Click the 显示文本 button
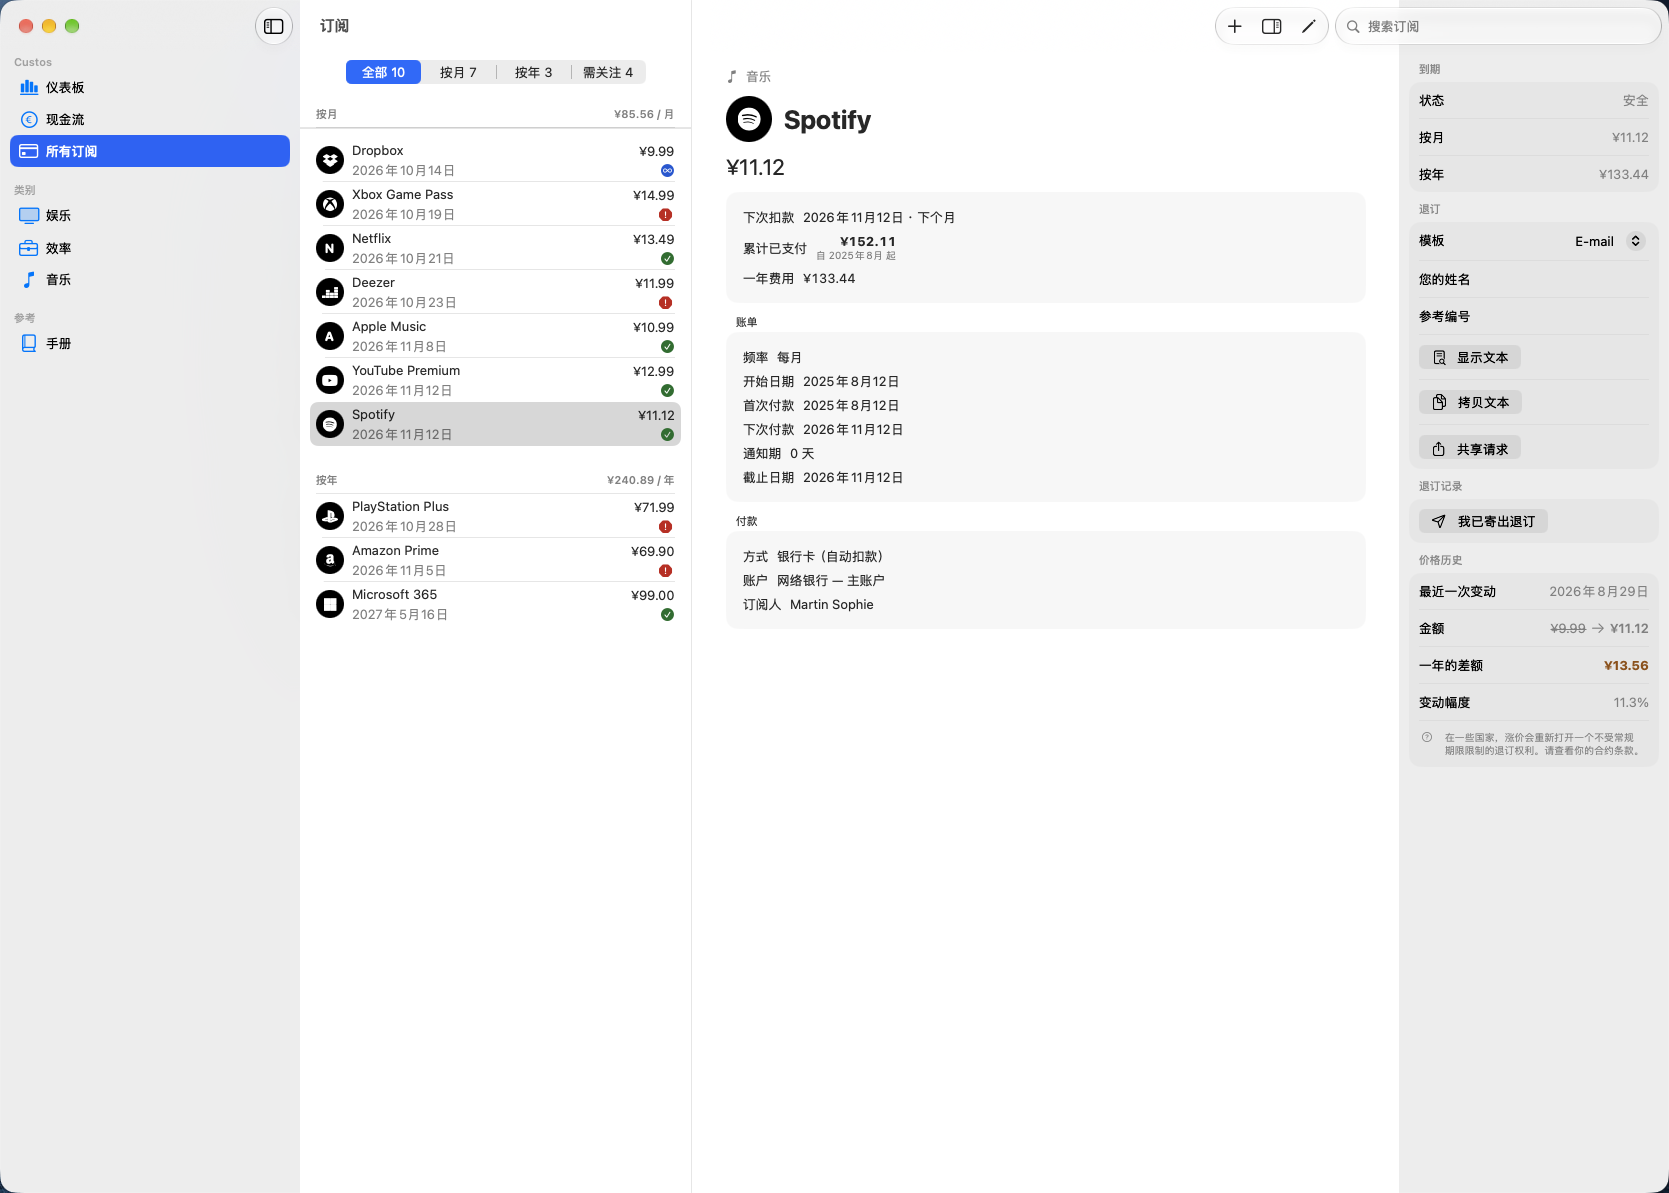1669x1193 pixels. 1470,357
